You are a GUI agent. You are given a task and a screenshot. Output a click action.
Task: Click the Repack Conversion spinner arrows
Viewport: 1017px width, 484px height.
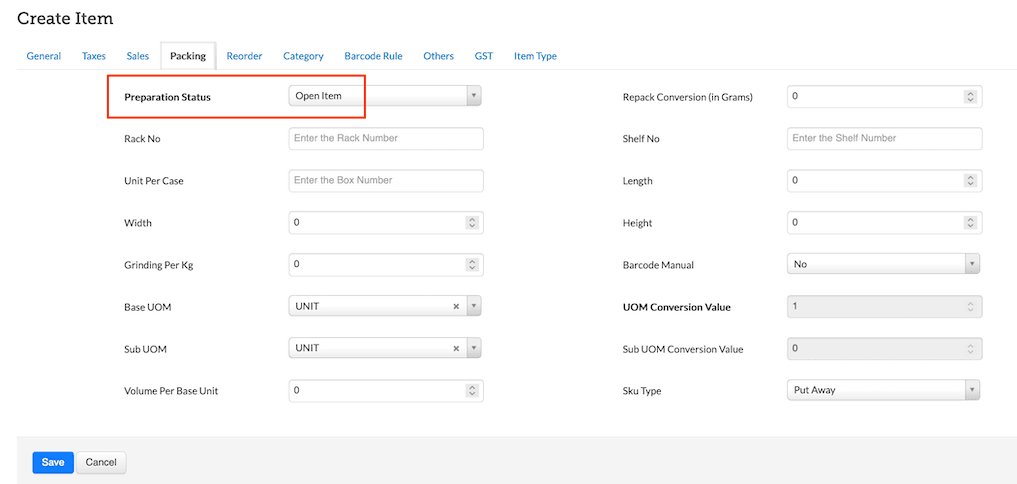tap(970, 96)
